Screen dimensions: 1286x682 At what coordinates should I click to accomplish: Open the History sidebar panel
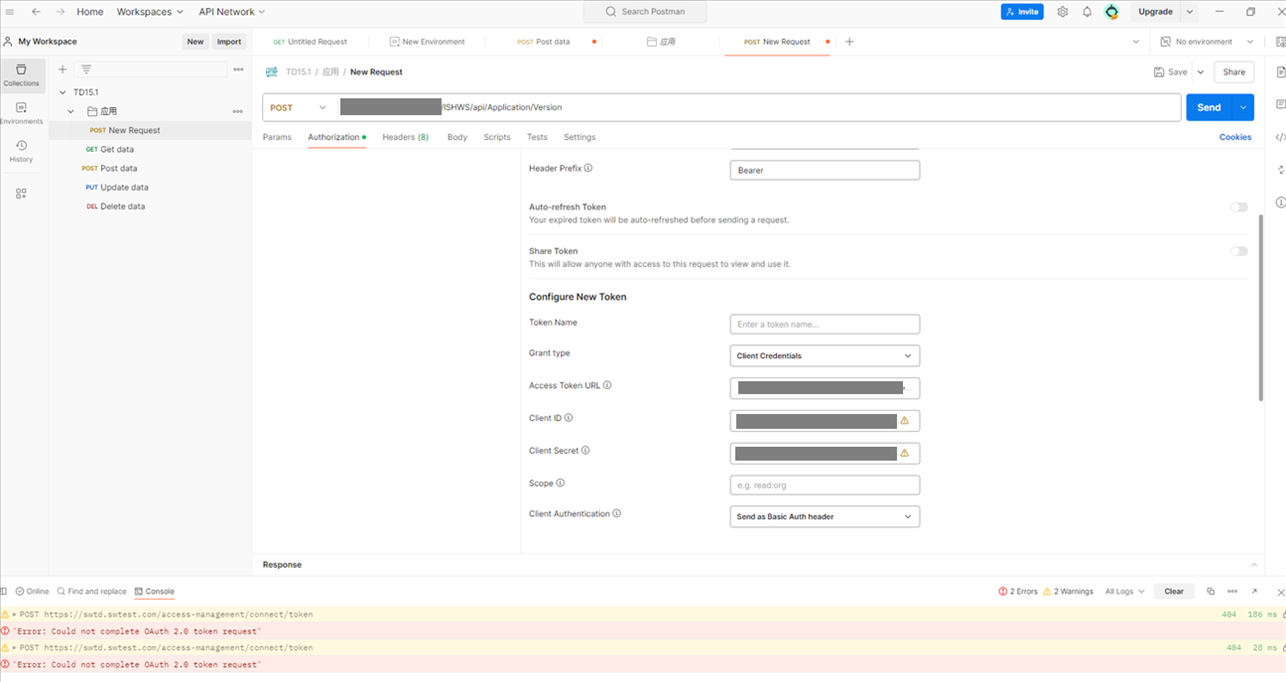click(x=20, y=150)
